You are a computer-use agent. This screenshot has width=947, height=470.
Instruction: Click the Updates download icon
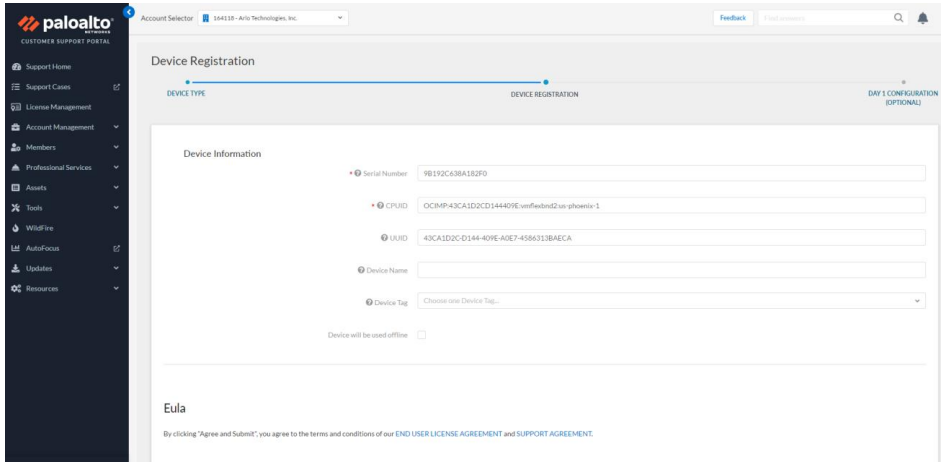16,268
